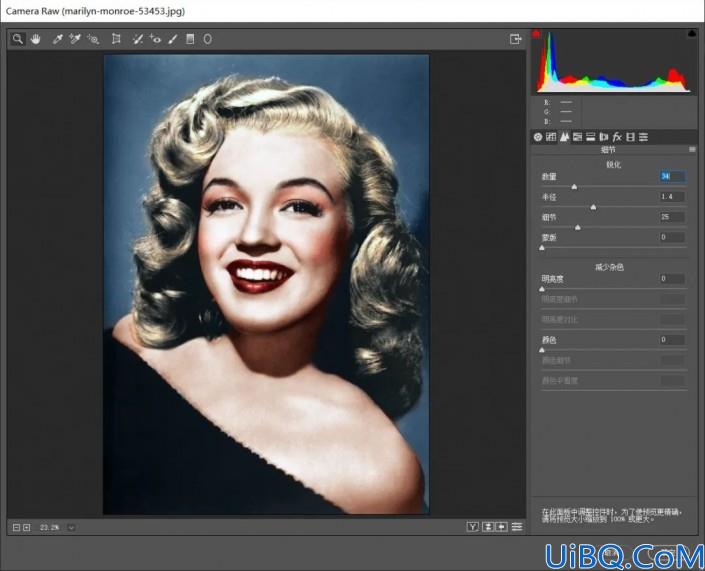
Task: Open the preview preferences menu icon
Action: (517, 526)
